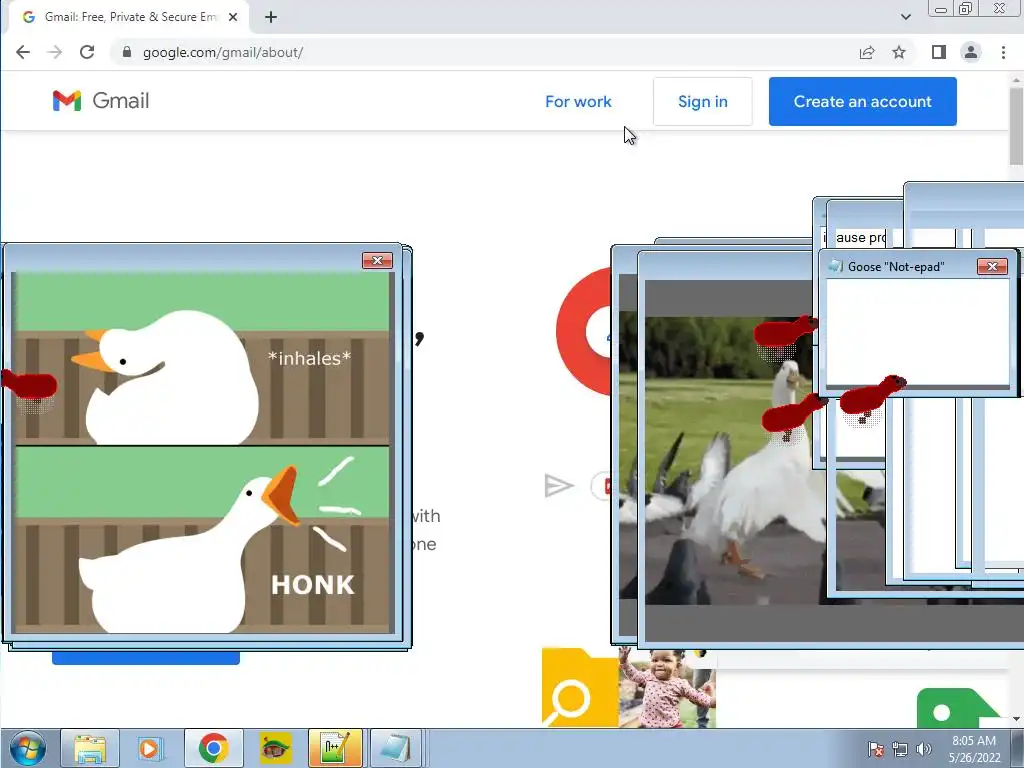The width and height of the screenshot is (1024, 768).
Task: Click the gray send arrow icon on page
Action: click(x=558, y=486)
